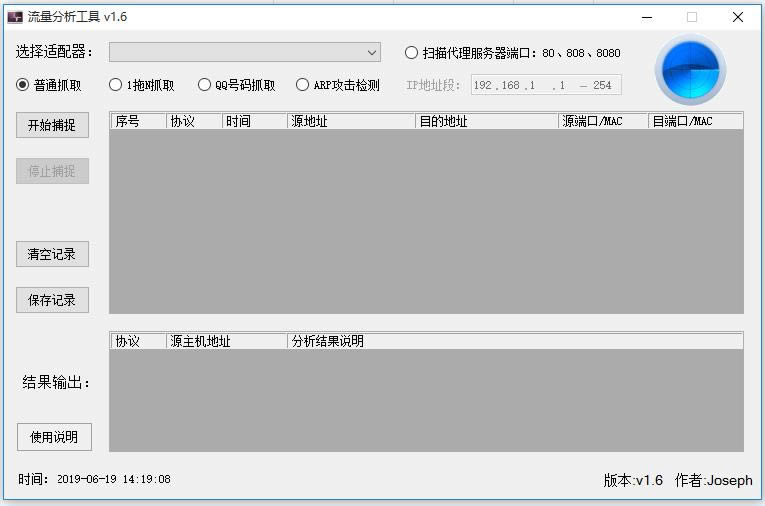
Task: Click the blue radar scanner icon
Action: coord(690,70)
